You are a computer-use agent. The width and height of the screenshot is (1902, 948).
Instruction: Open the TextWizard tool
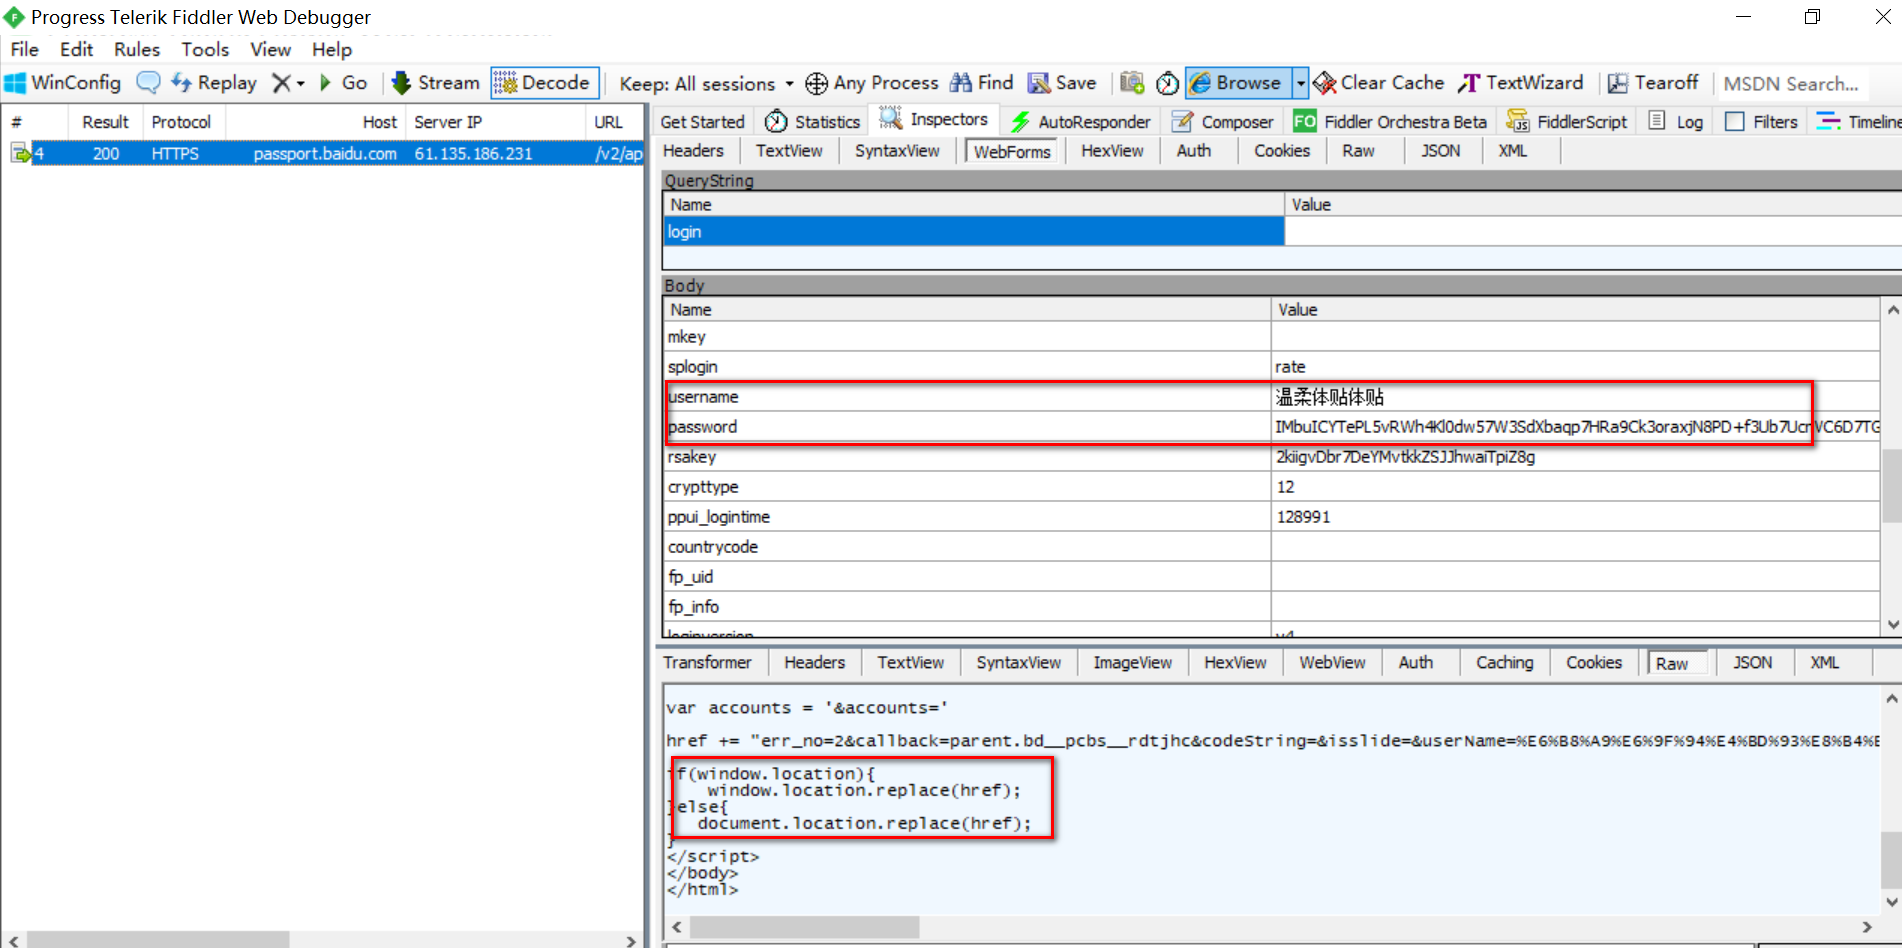point(1521,83)
